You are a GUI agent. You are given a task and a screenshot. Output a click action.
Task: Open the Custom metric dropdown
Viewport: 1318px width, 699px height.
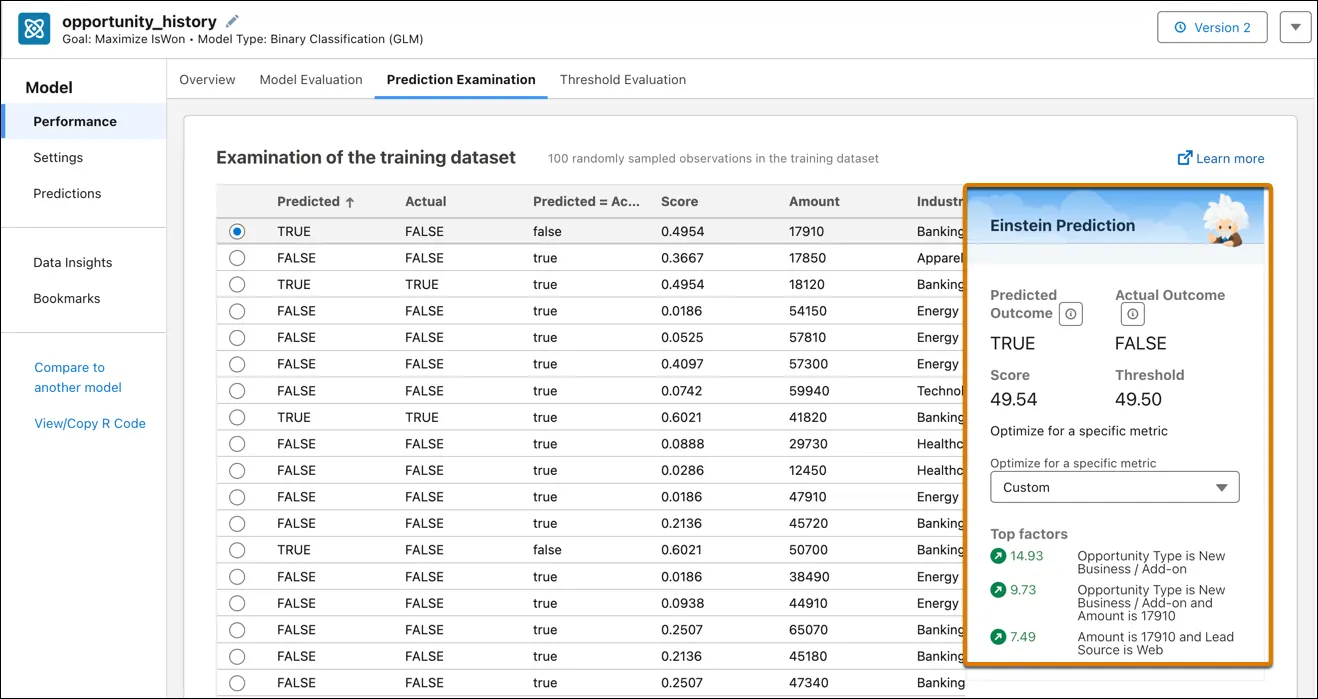(x=1114, y=487)
